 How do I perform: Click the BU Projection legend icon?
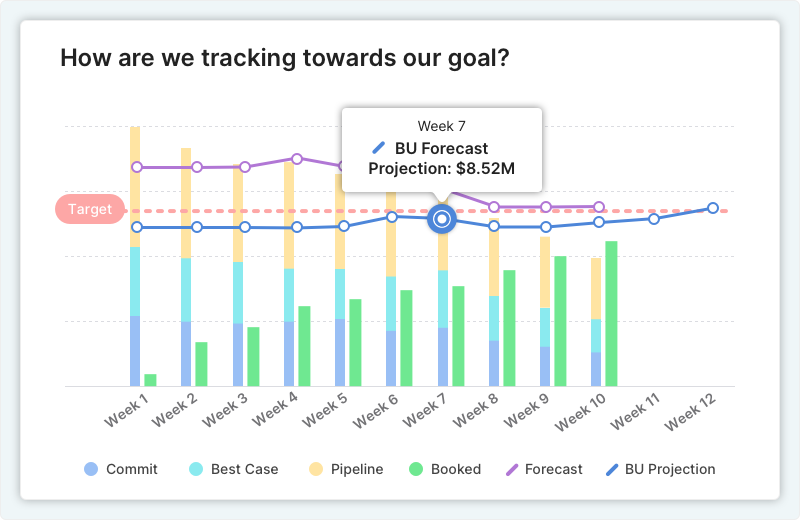pos(610,469)
